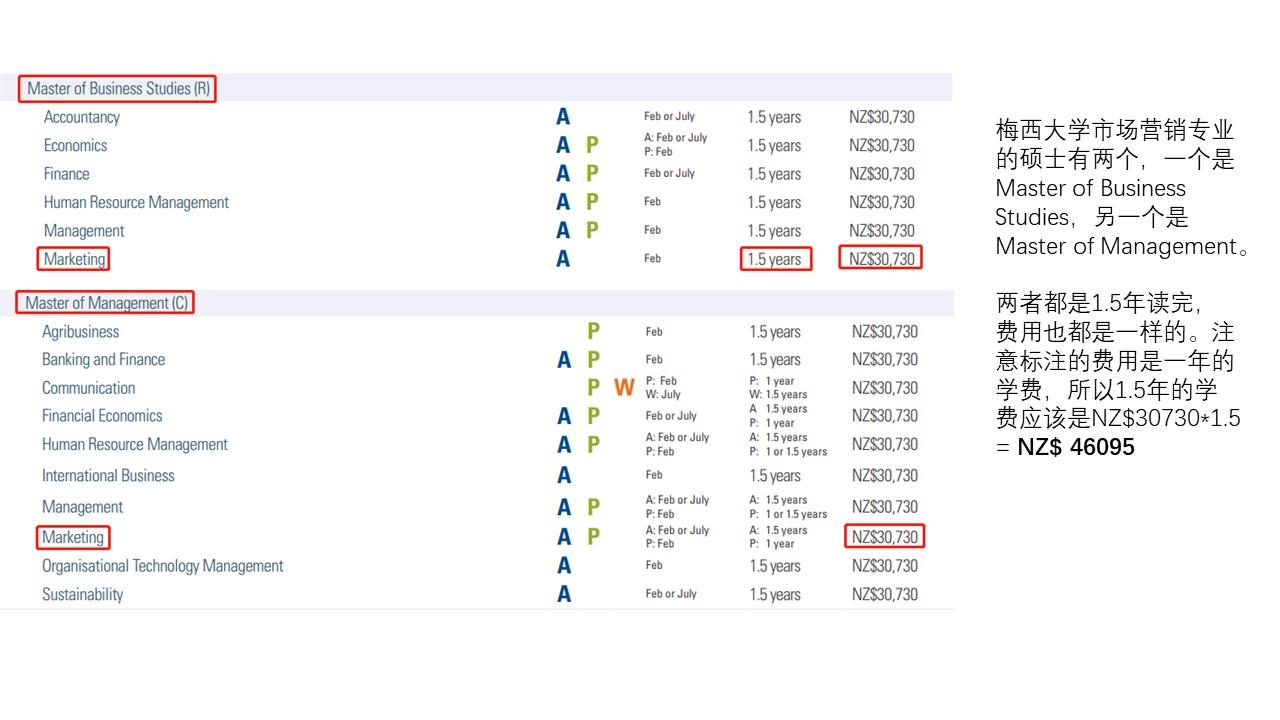Open the red-boxed Marketing under Business Studies
This screenshot has height=720, width=1280.
[74, 259]
